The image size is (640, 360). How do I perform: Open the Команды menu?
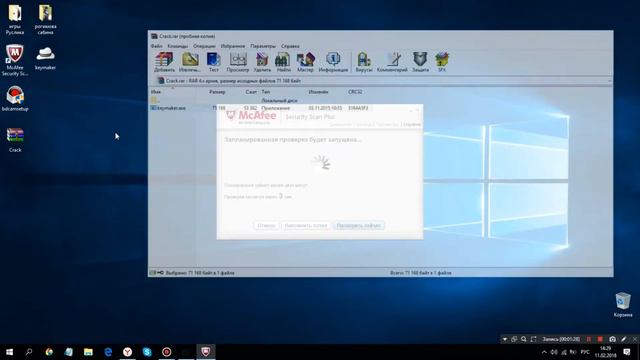(x=178, y=46)
